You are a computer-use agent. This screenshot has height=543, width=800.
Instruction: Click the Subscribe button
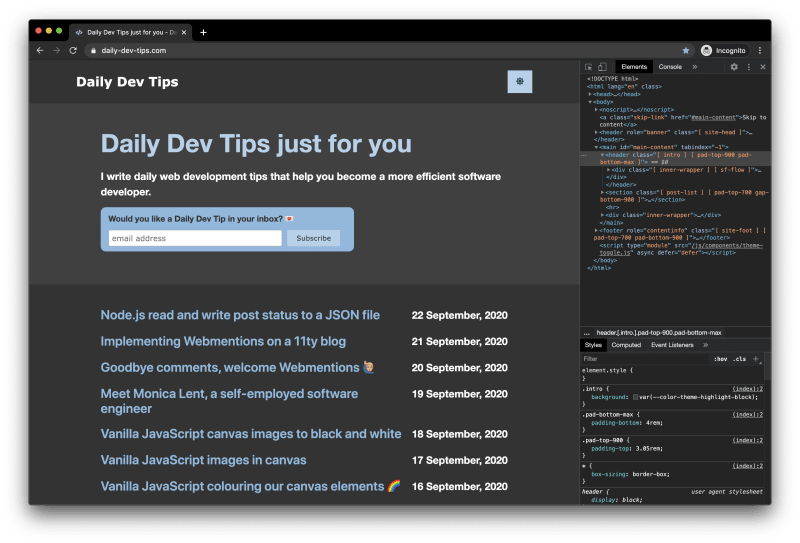[313, 238]
